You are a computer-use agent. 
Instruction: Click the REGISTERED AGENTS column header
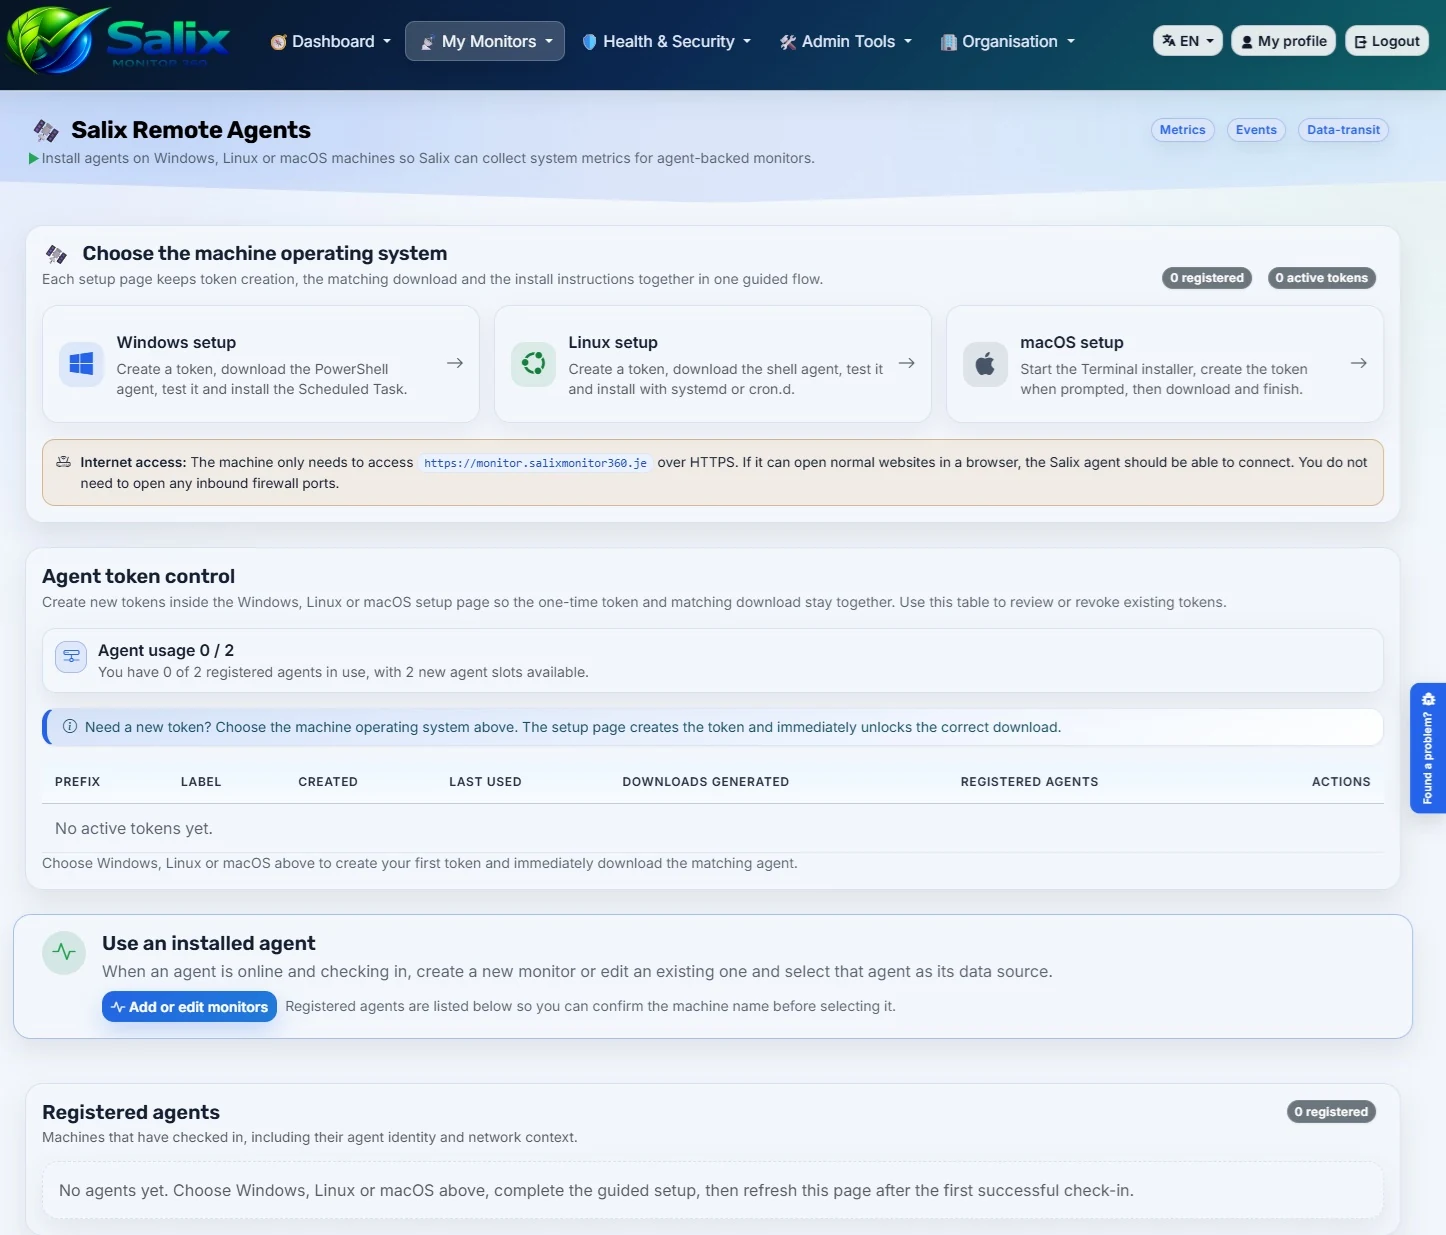(x=1029, y=782)
